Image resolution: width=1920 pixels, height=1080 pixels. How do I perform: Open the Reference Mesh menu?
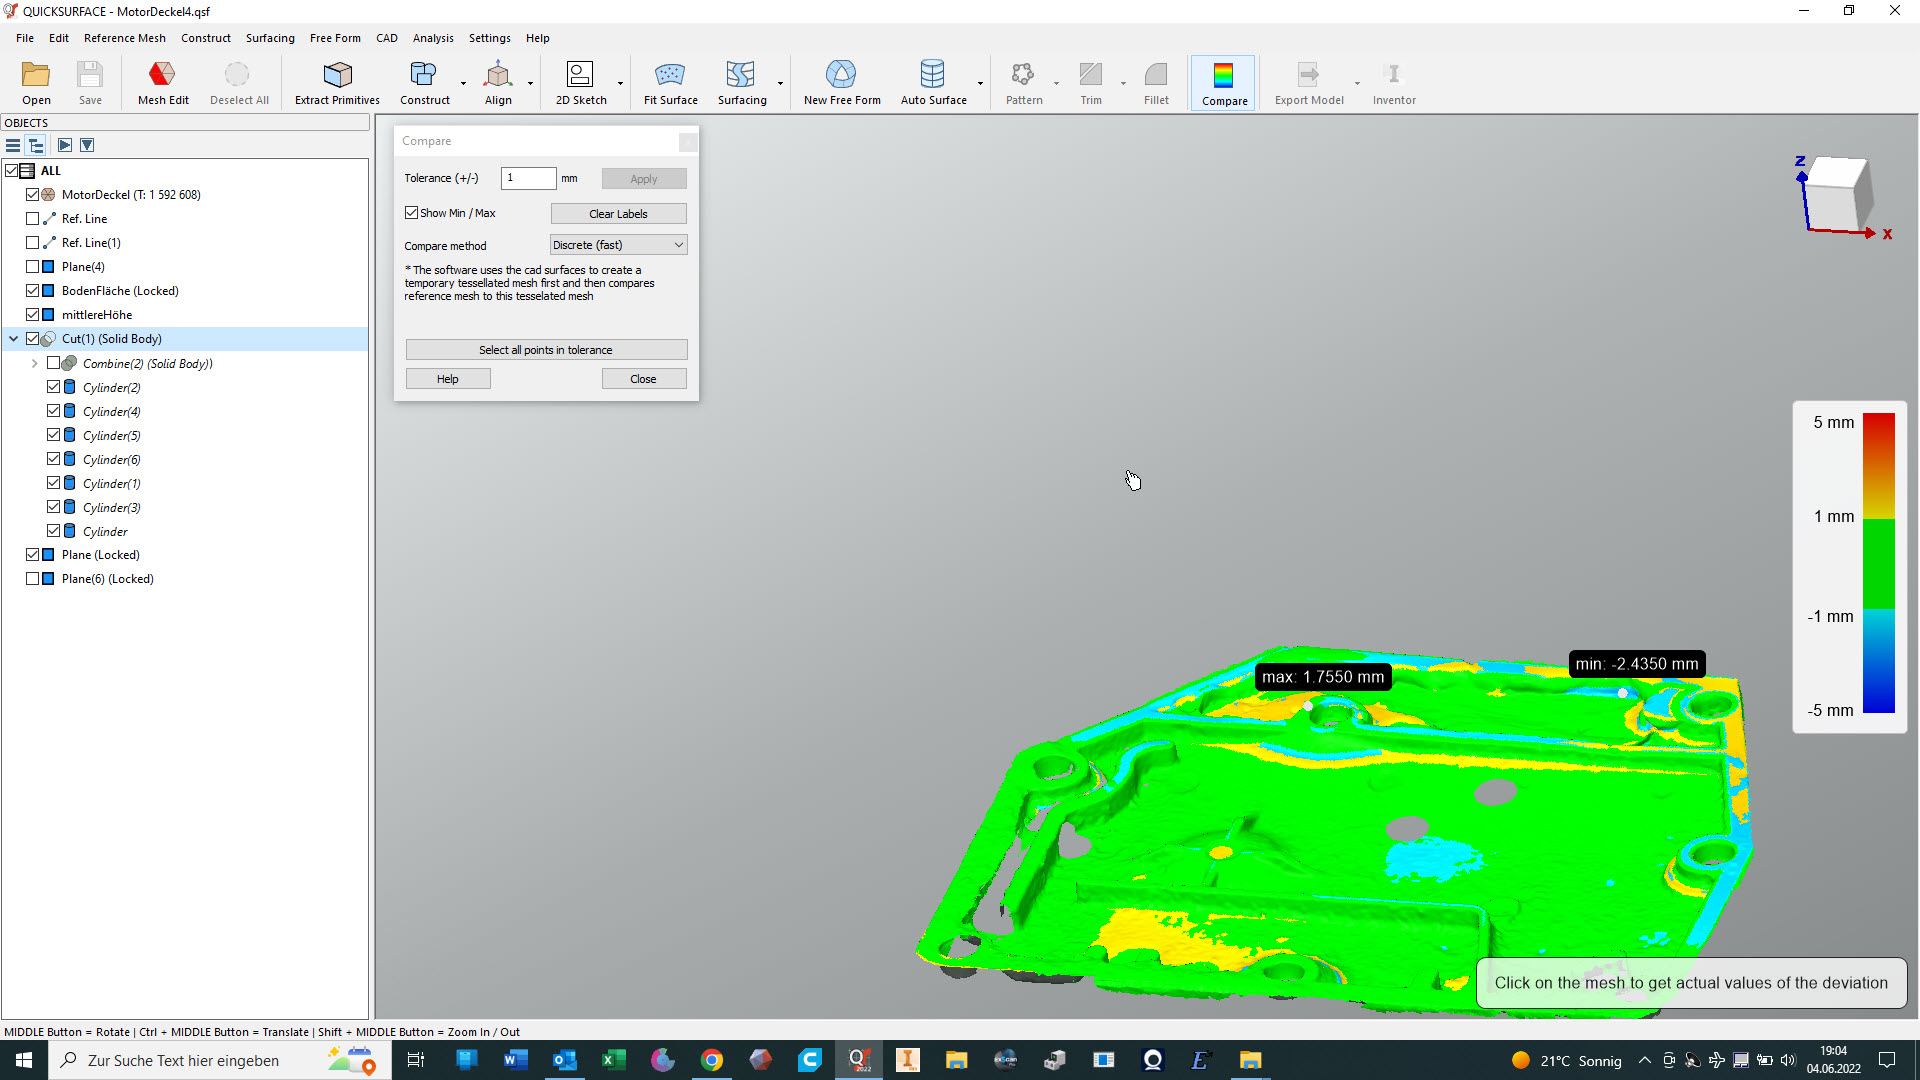point(124,38)
